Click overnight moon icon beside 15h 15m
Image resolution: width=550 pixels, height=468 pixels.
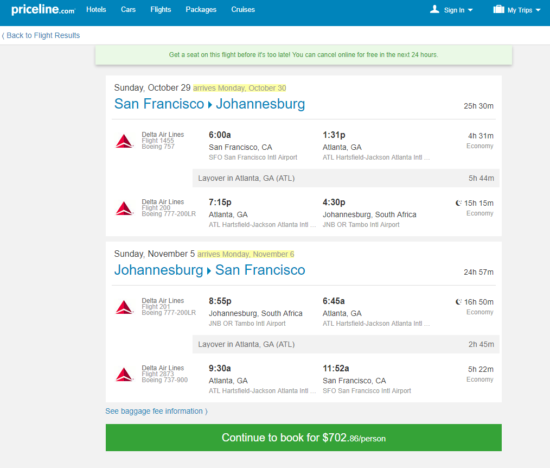click(x=458, y=203)
